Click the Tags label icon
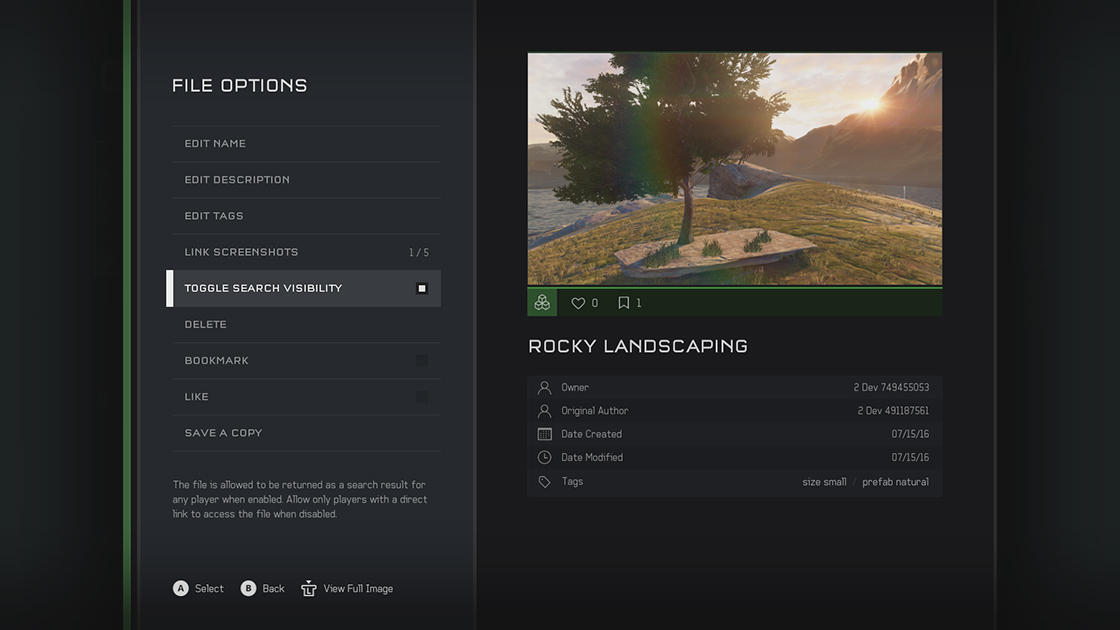The height and width of the screenshot is (630, 1120). pos(544,481)
